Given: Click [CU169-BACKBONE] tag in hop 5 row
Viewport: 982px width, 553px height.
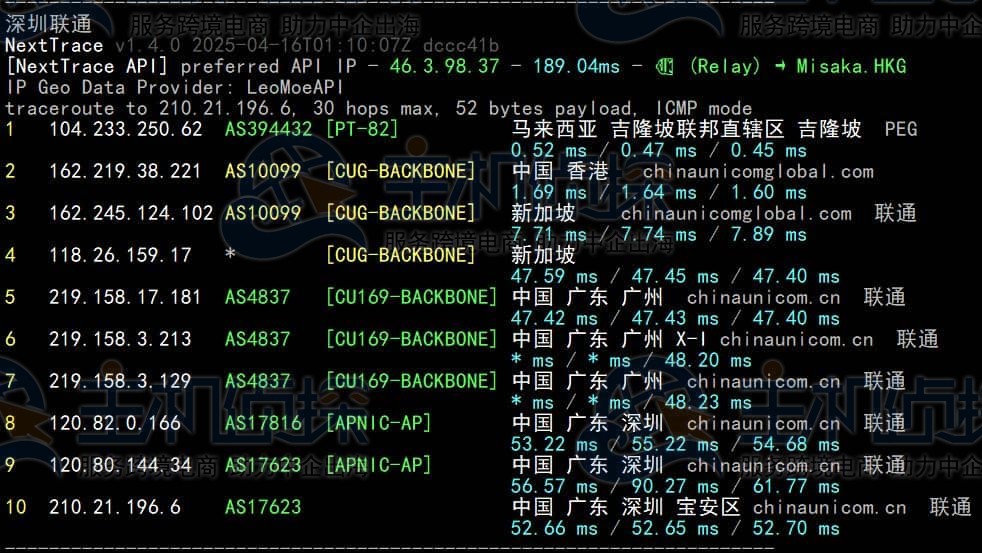Looking at the screenshot, I should pyautogui.click(x=411, y=297).
